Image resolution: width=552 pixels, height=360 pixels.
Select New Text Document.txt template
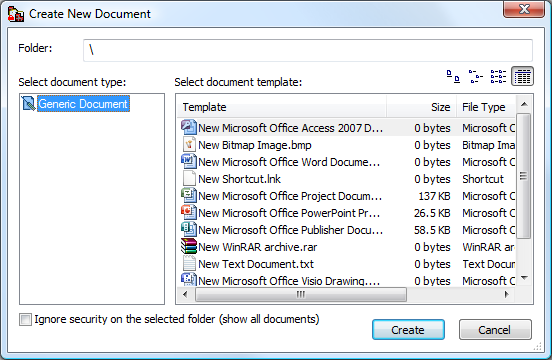pyautogui.click(x=256, y=264)
